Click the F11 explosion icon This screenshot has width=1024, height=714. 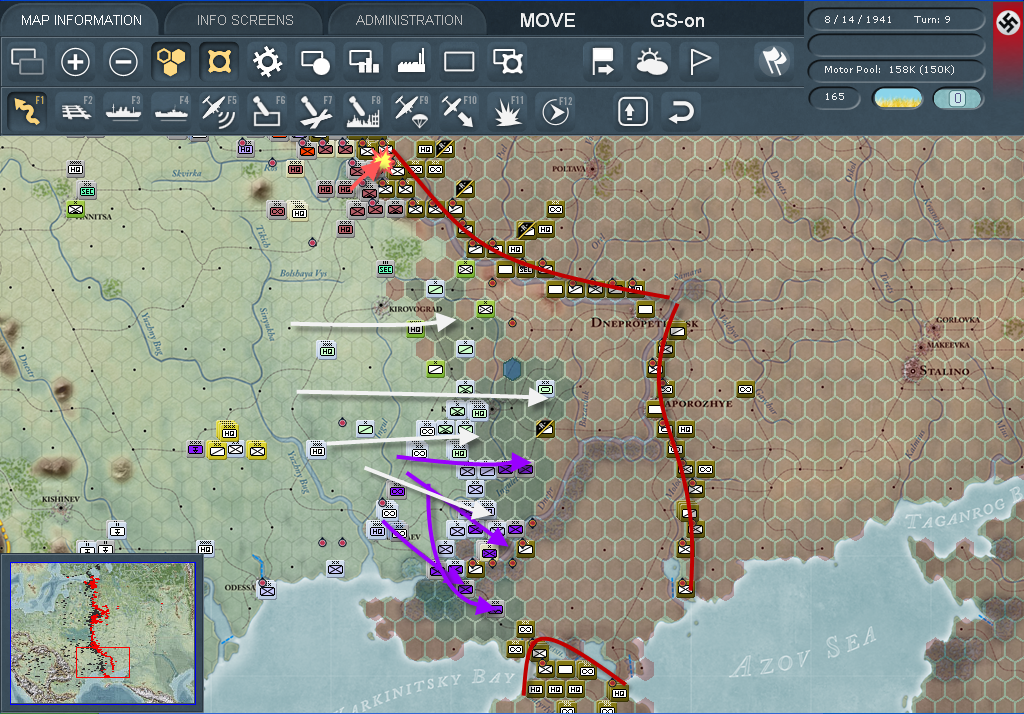[x=507, y=110]
